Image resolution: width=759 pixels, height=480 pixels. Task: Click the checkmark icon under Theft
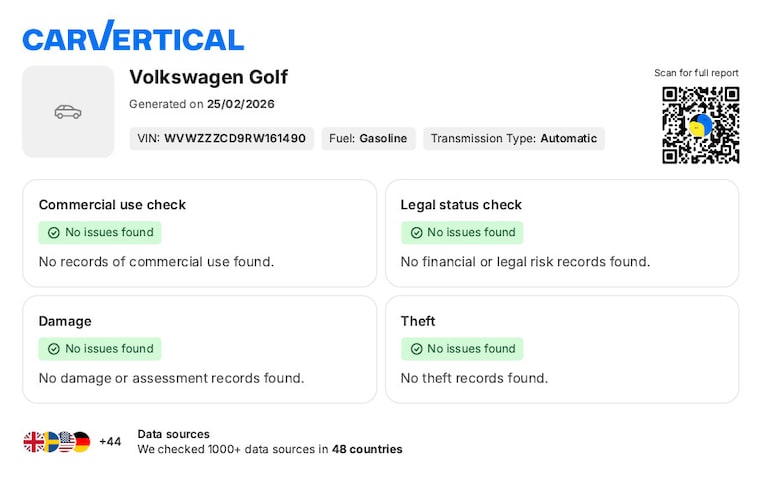pyautogui.click(x=416, y=349)
